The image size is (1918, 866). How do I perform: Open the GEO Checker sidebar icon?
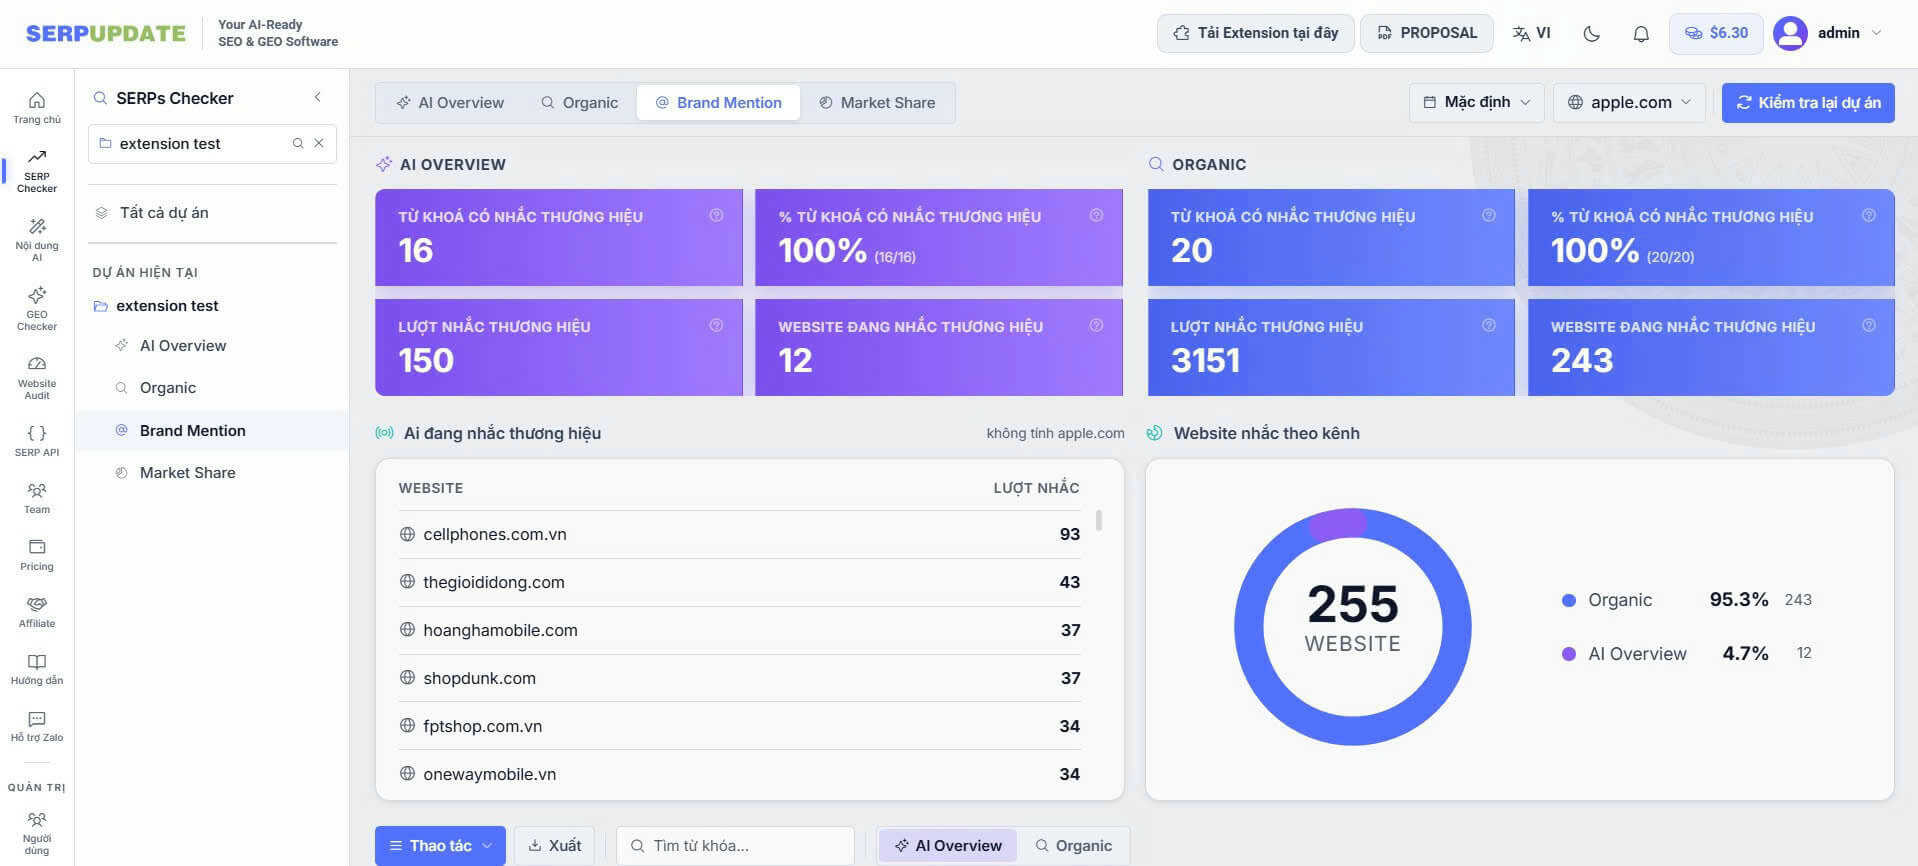point(37,308)
